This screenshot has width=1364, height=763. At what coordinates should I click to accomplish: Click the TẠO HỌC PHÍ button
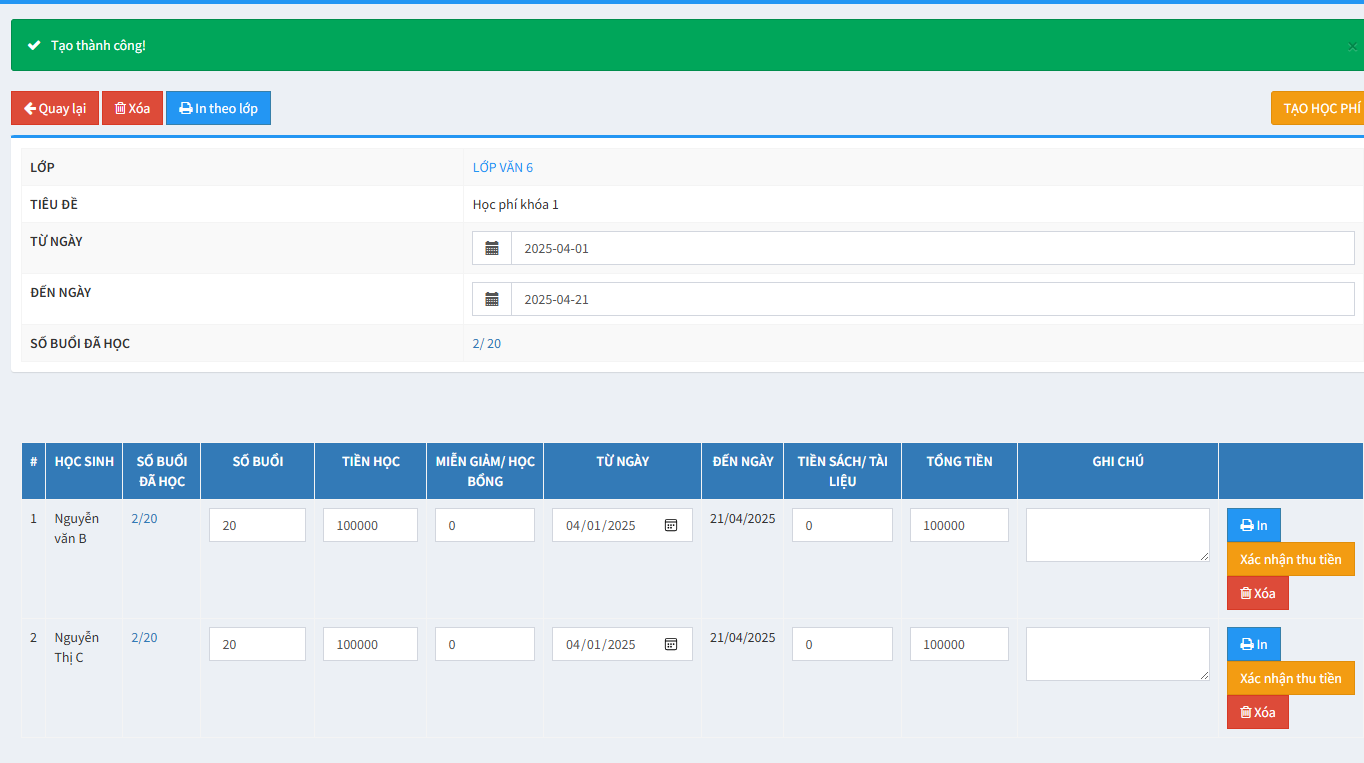coord(1320,108)
